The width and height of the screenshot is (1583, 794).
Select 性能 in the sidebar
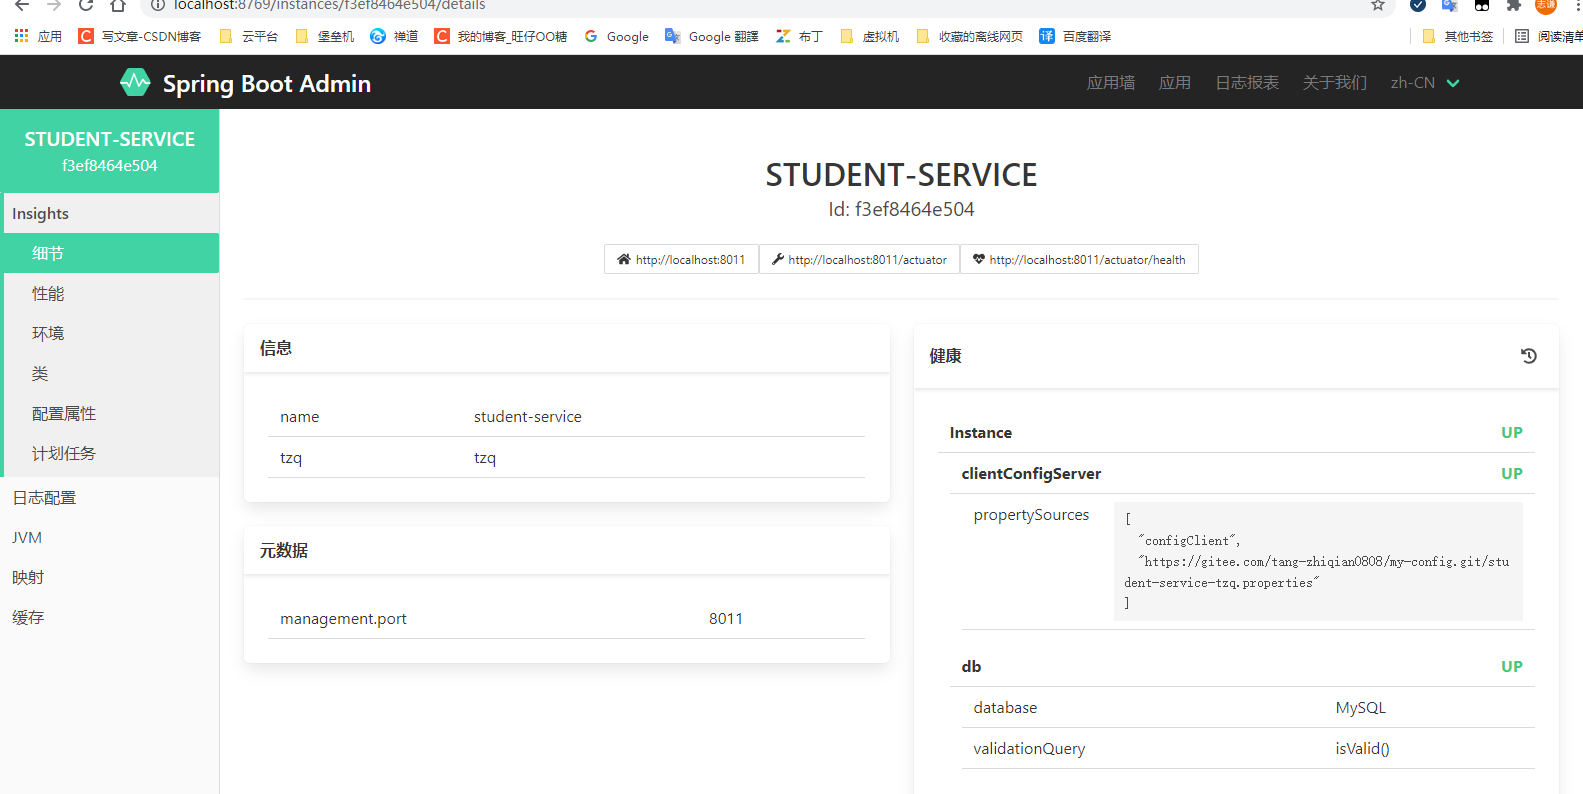pos(110,293)
